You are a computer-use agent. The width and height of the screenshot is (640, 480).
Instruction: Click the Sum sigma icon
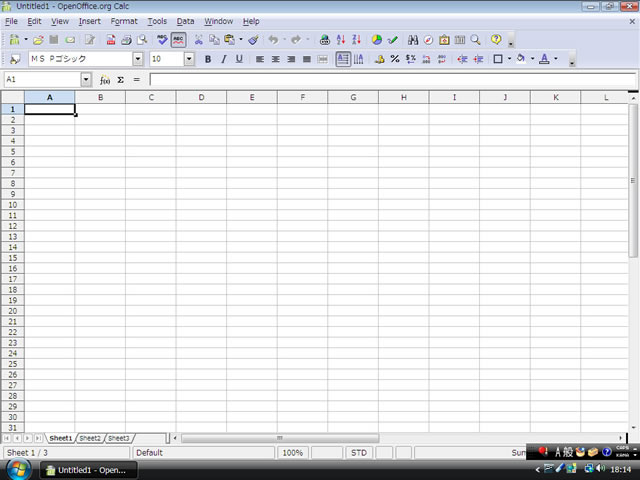pyautogui.click(x=121, y=79)
